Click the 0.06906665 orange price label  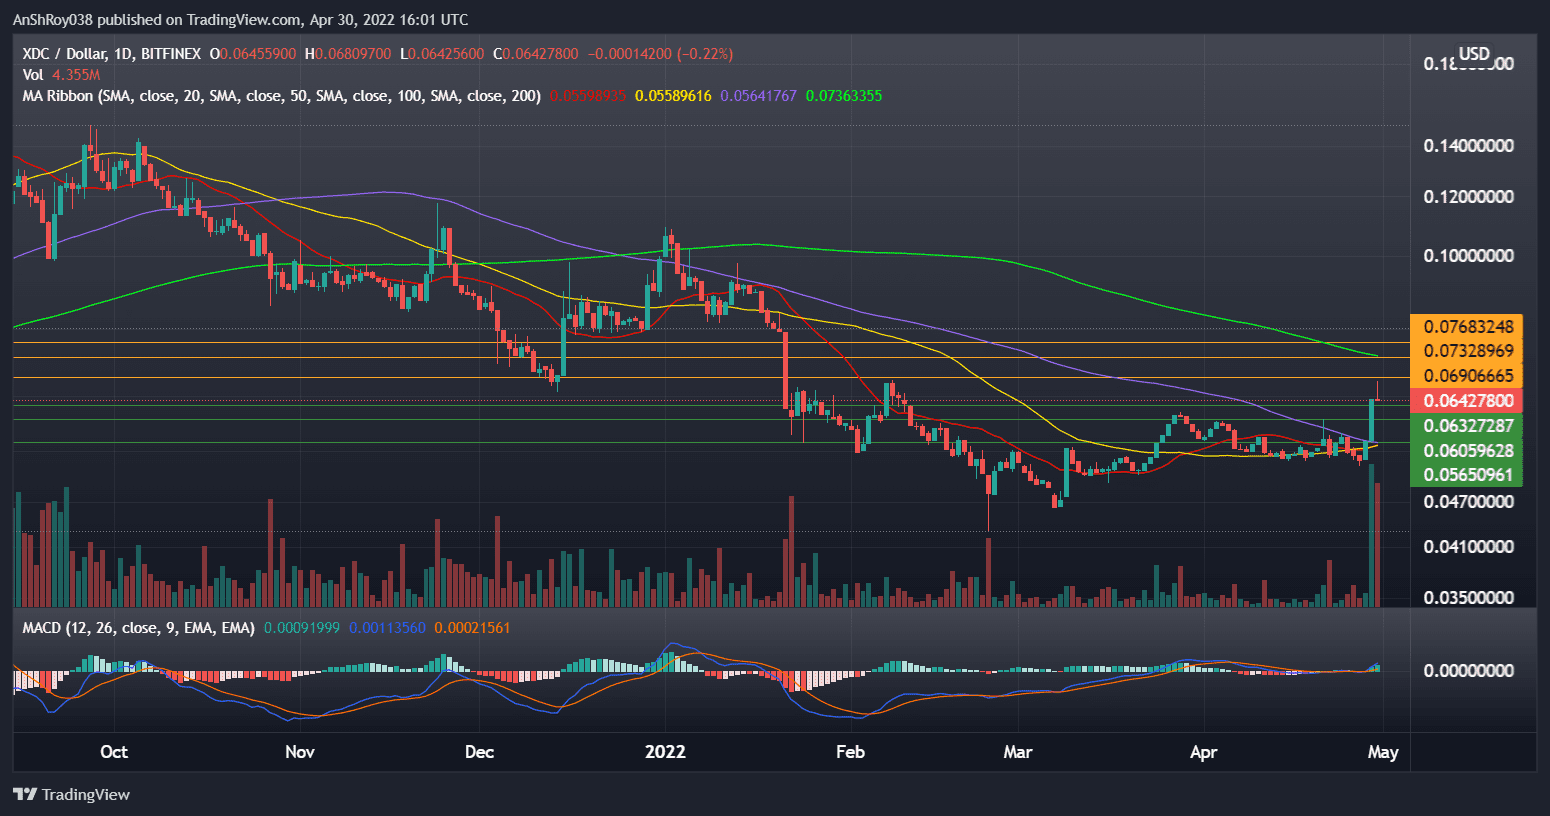1466,376
